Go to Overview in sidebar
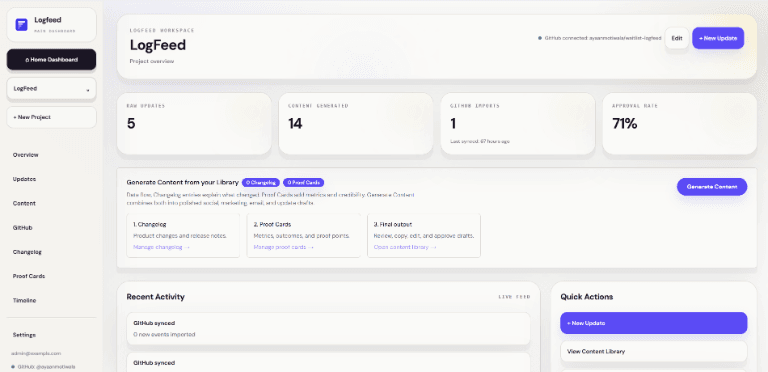This screenshot has width=768, height=372. click(x=25, y=155)
